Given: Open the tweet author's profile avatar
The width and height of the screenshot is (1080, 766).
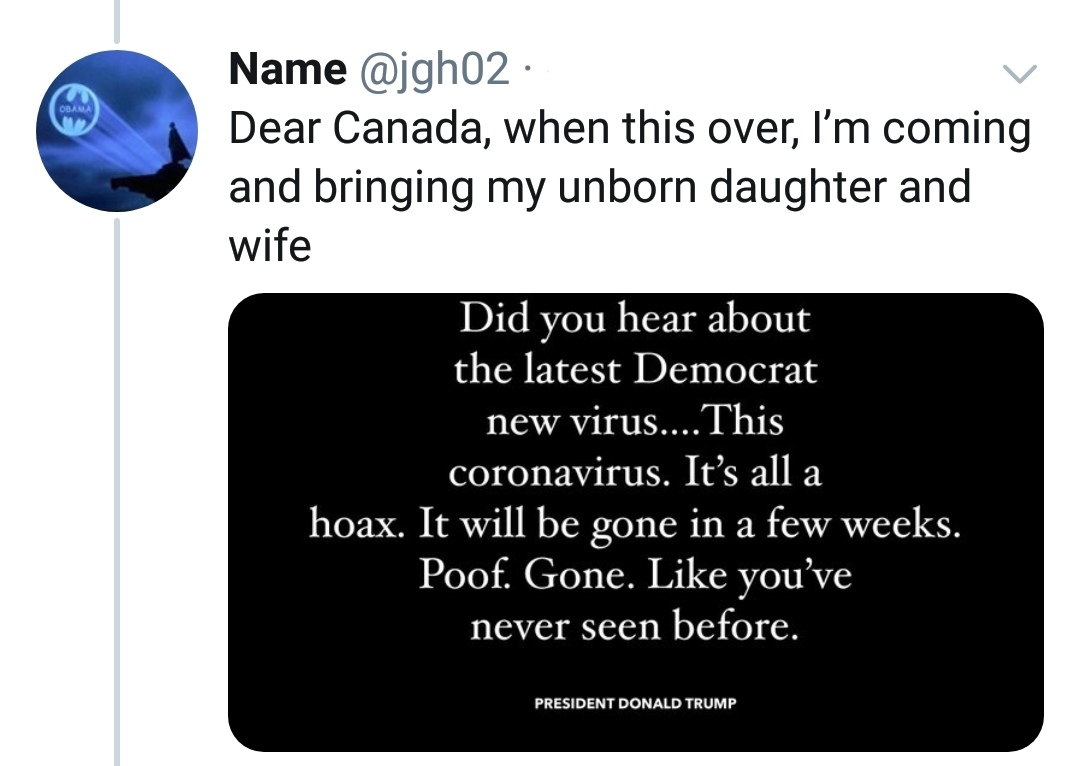Looking at the screenshot, I should [116, 130].
